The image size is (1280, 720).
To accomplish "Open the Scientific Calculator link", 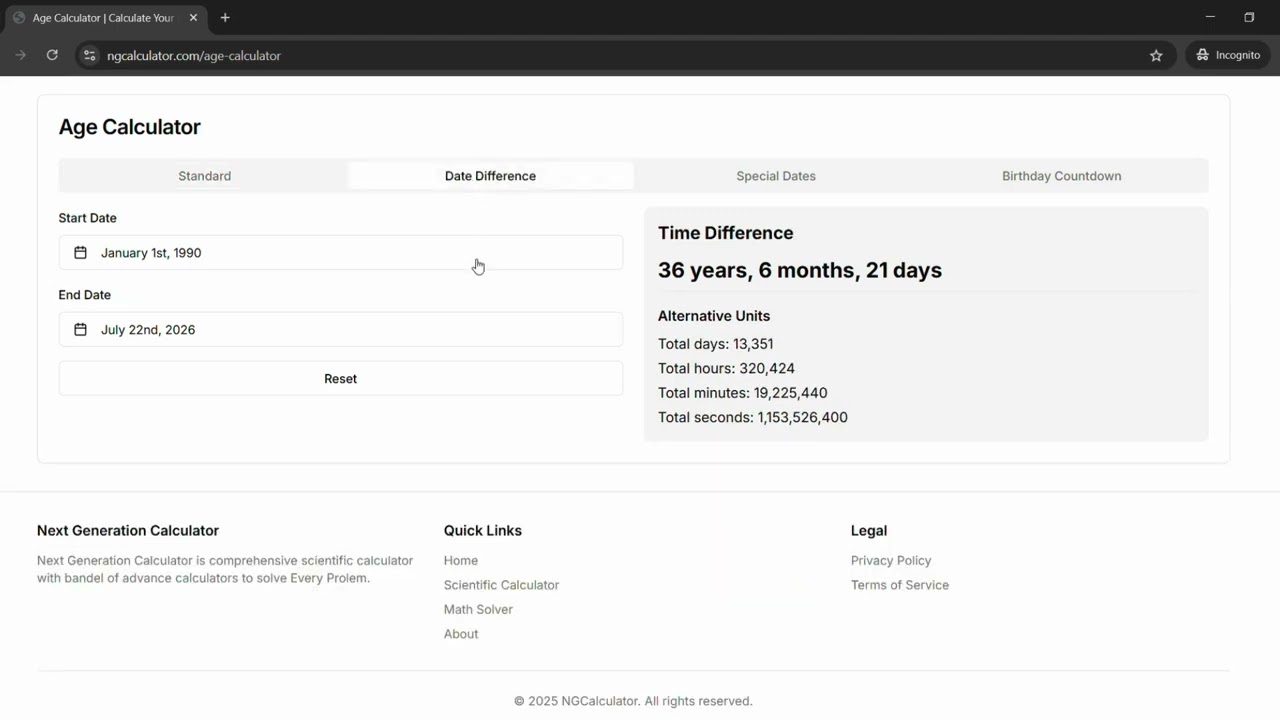I will coord(501,585).
